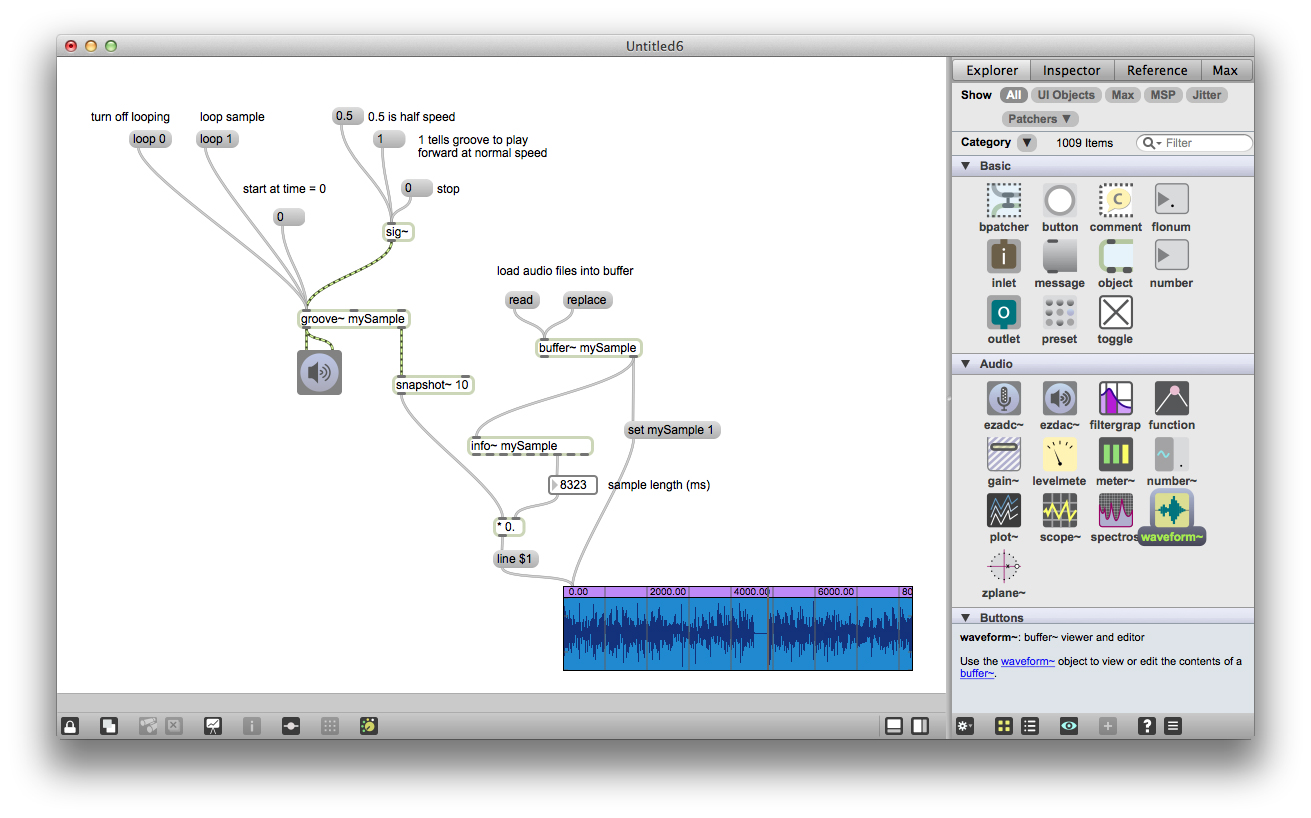Viewport: 1311px width, 818px height.
Task: Pick the spectroscope~ object icon
Action: (1116, 511)
